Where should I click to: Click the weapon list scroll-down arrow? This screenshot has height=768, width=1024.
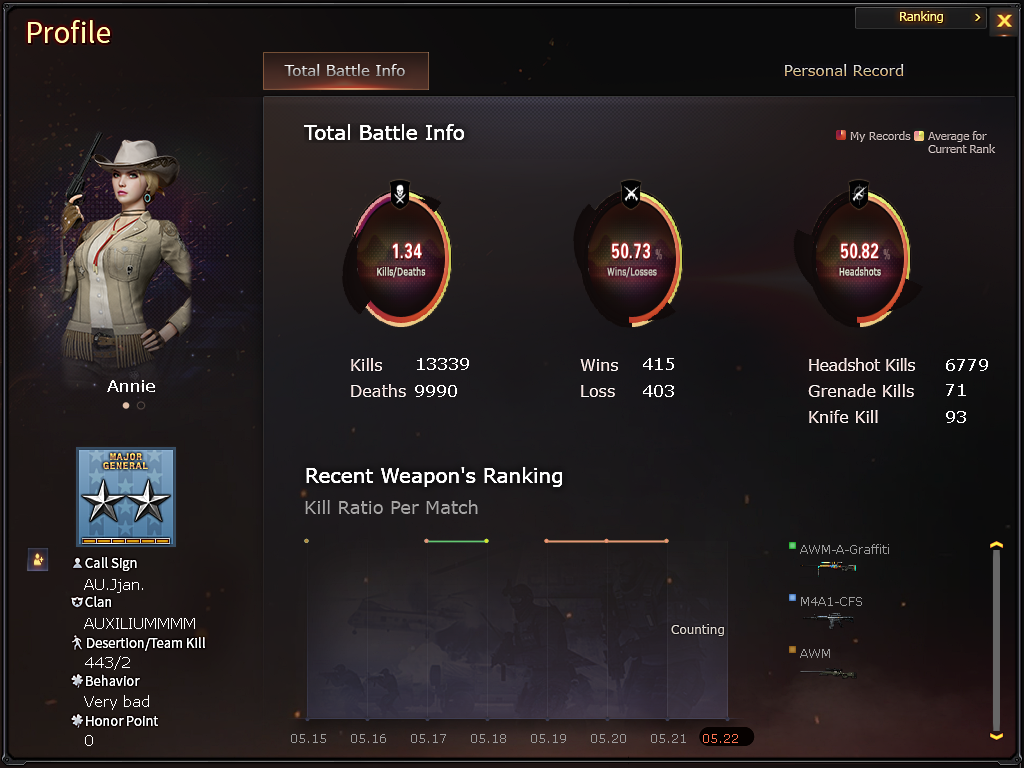pyautogui.click(x=997, y=736)
